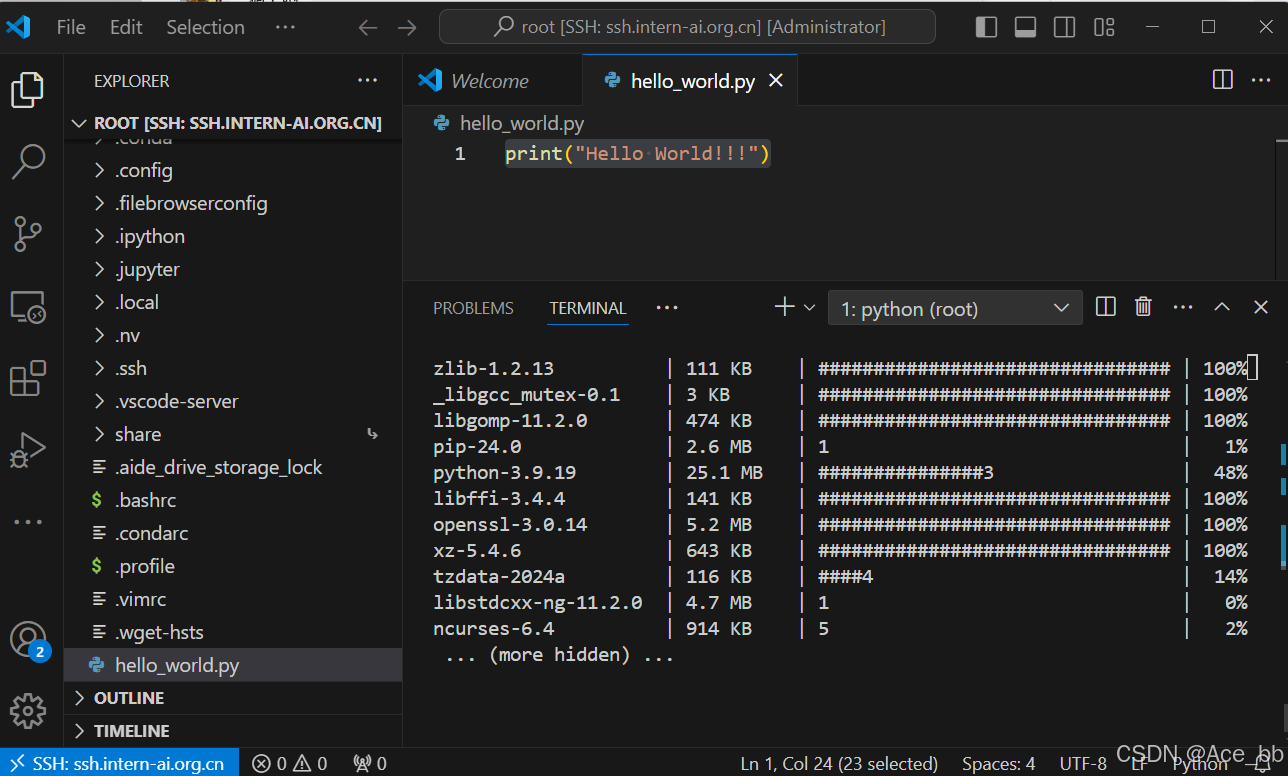
Task: Open Customize Layout menu icon
Action: (x=1104, y=27)
